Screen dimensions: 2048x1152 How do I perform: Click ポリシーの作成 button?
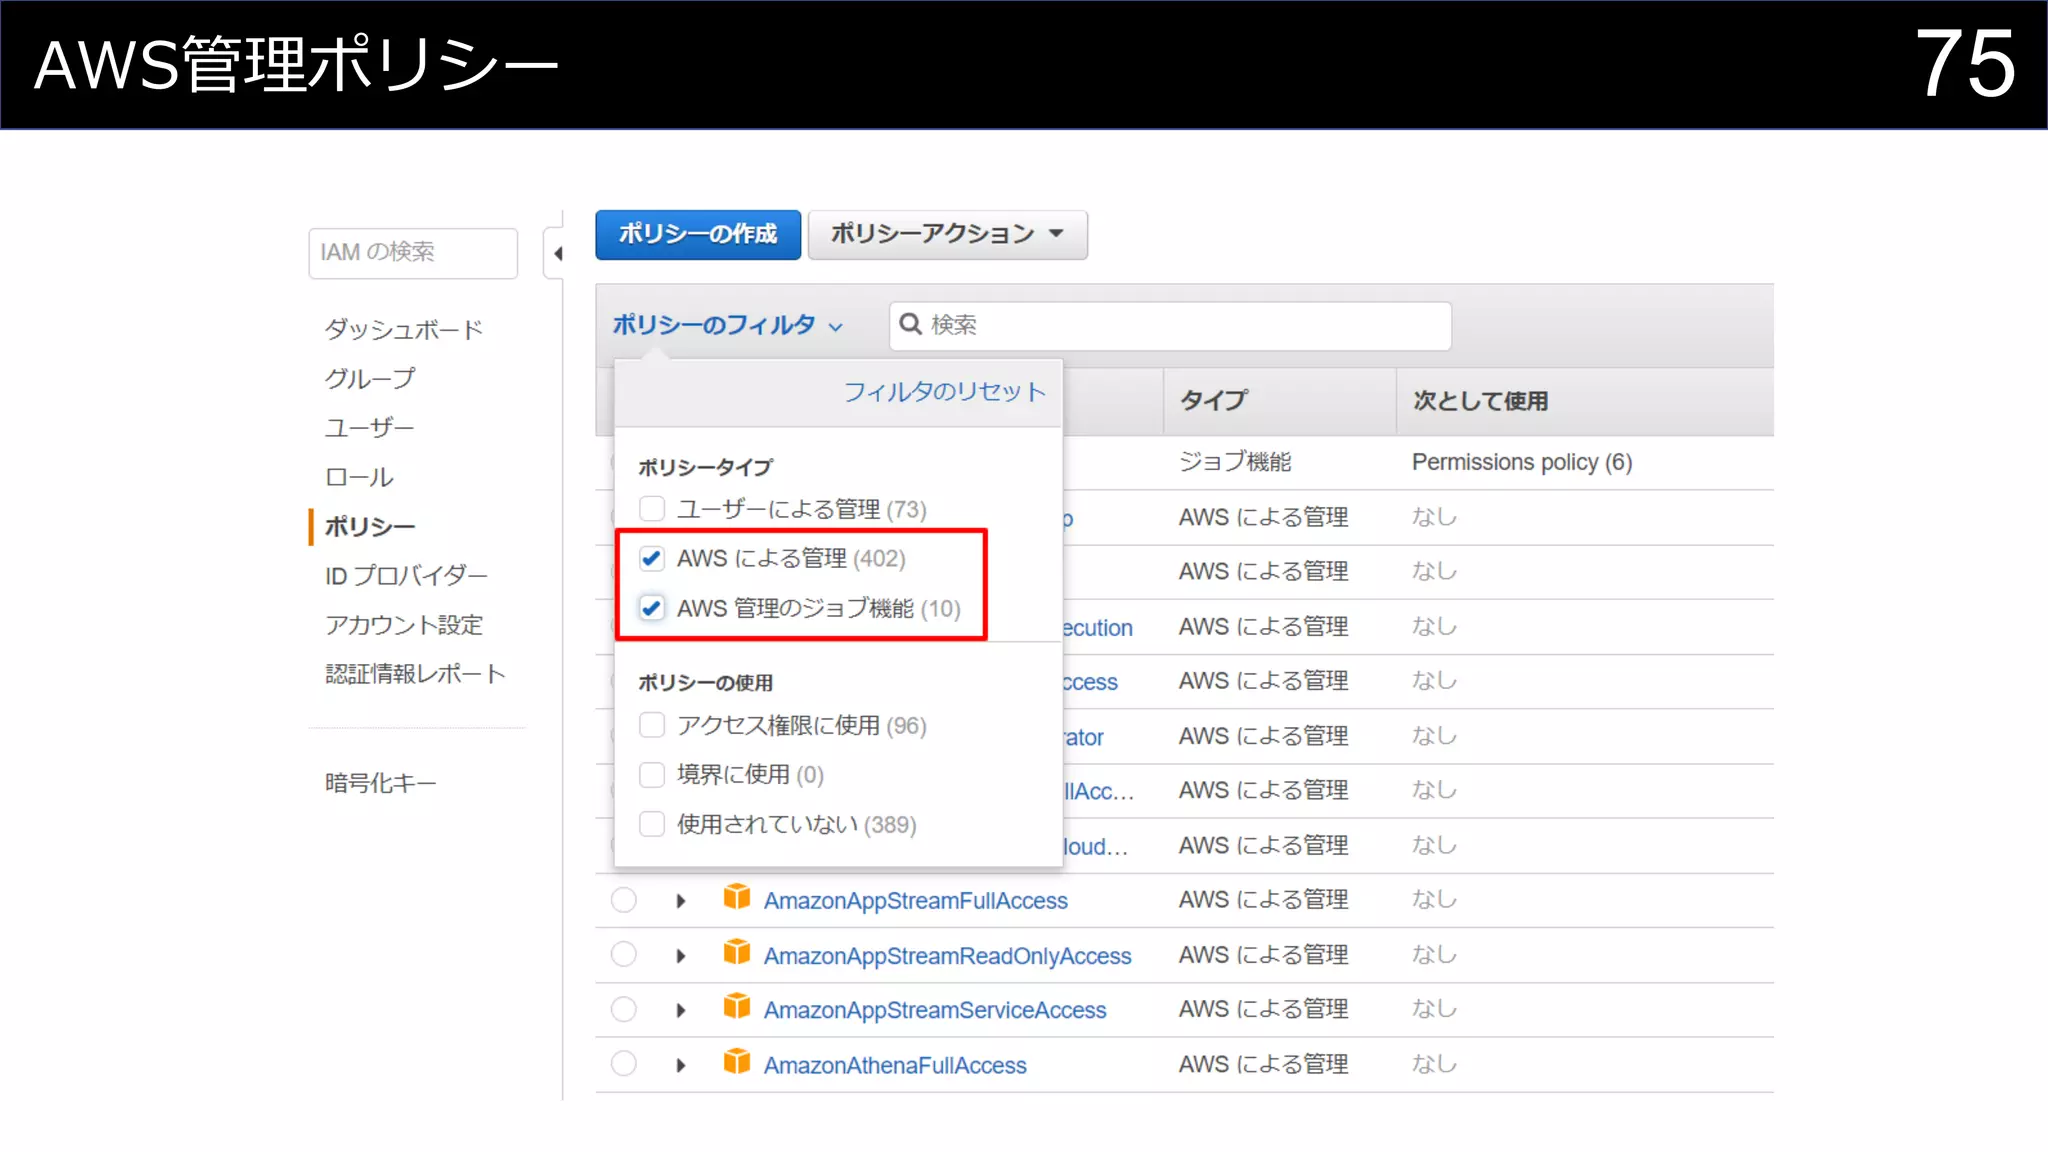[x=698, y=234]
